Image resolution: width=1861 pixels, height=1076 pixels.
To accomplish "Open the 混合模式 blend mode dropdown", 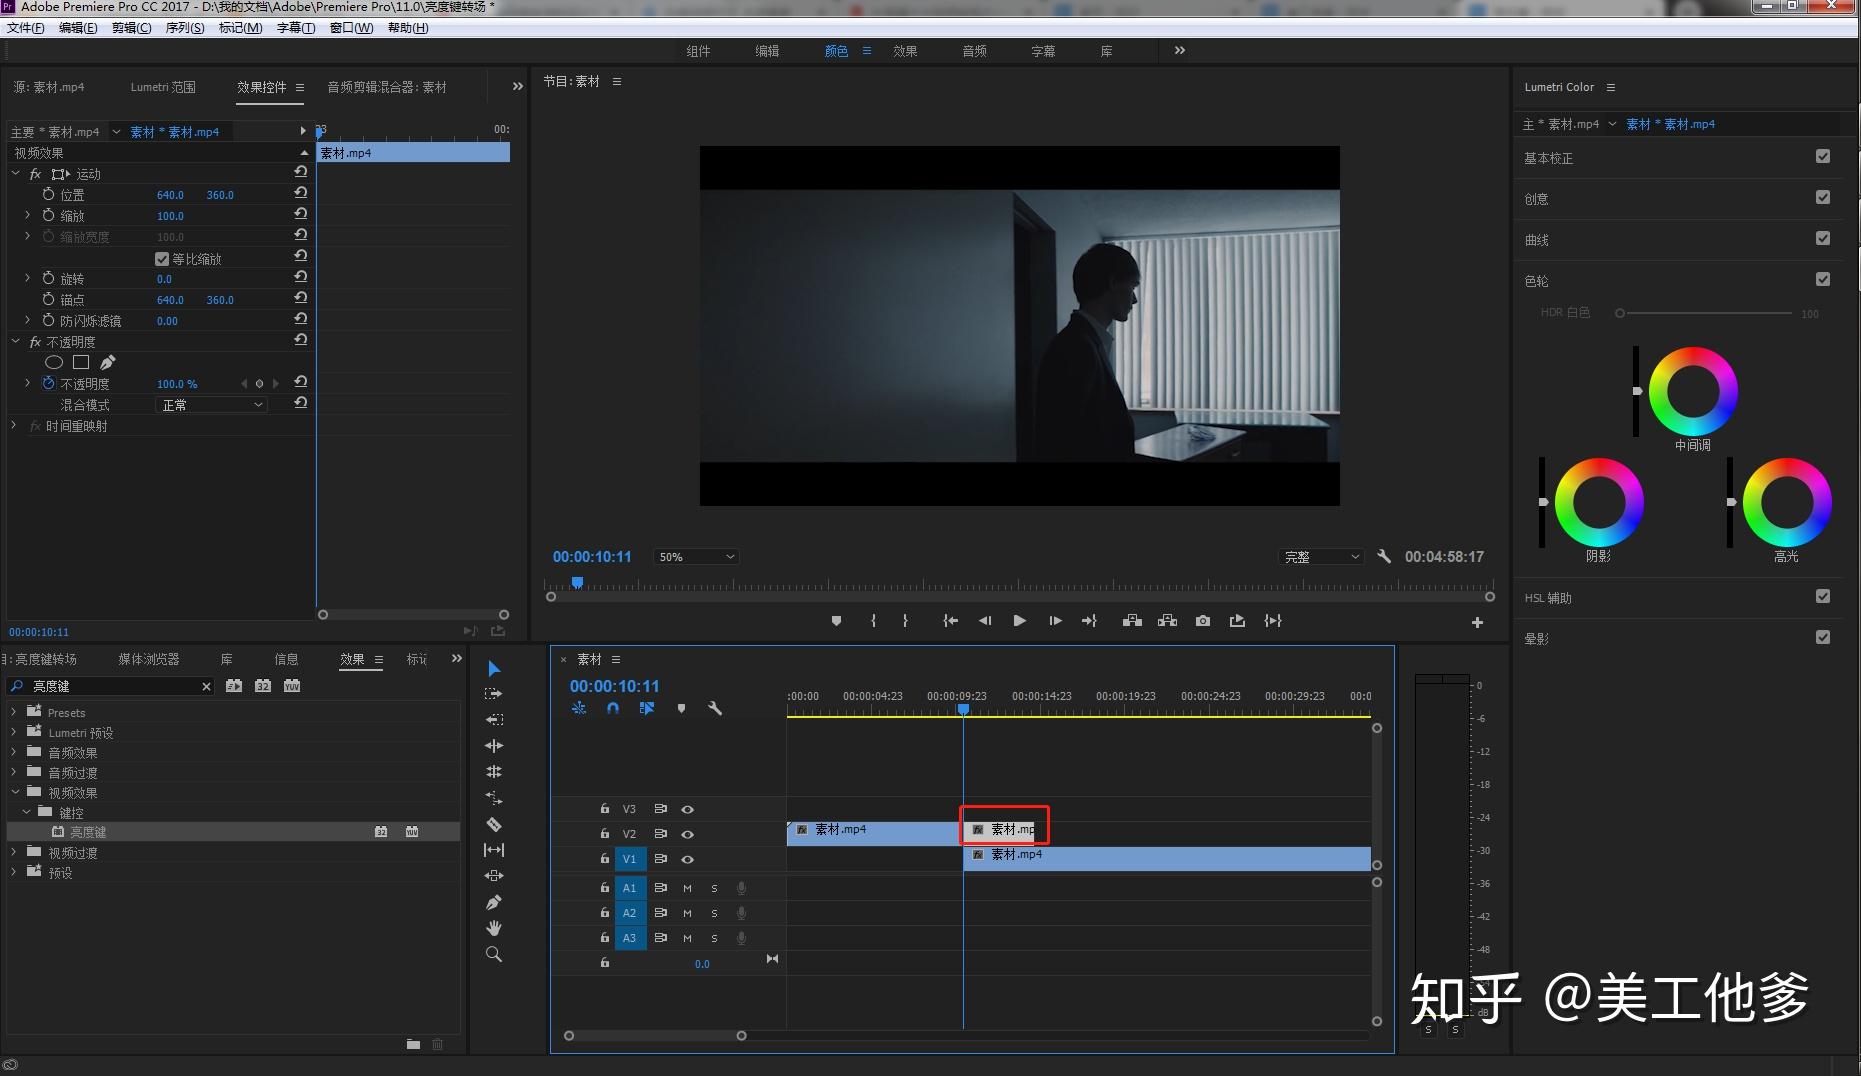I will coord(211,405).
